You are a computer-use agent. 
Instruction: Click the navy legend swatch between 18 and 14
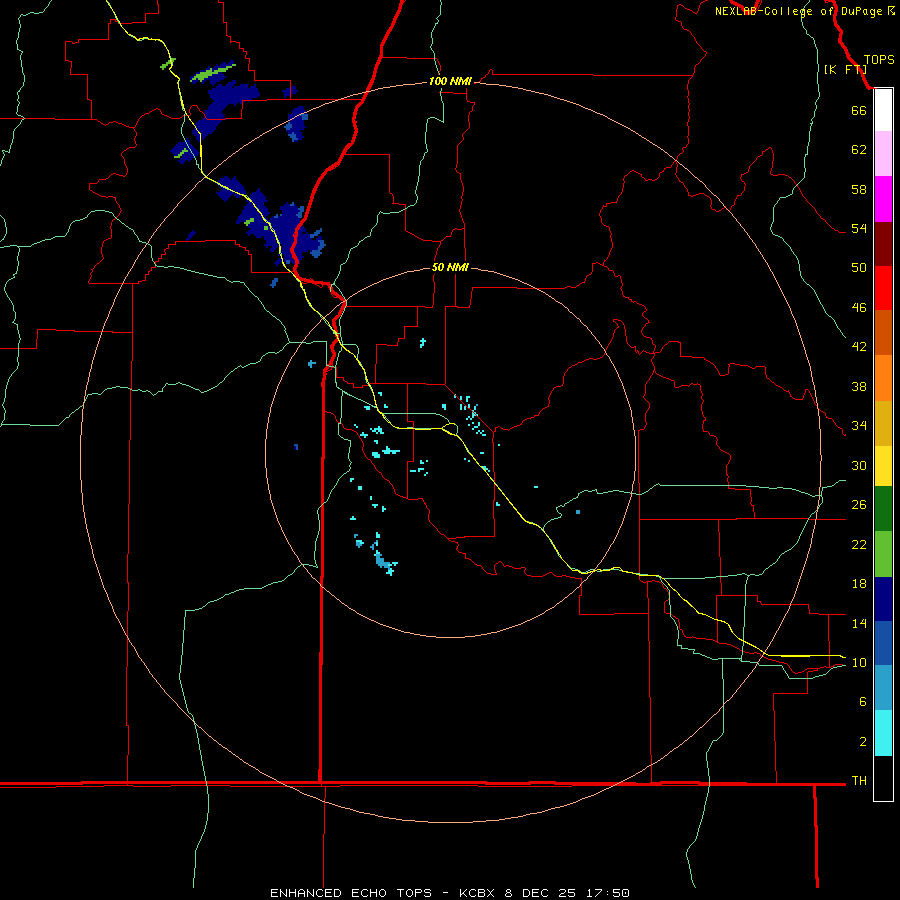883,599
